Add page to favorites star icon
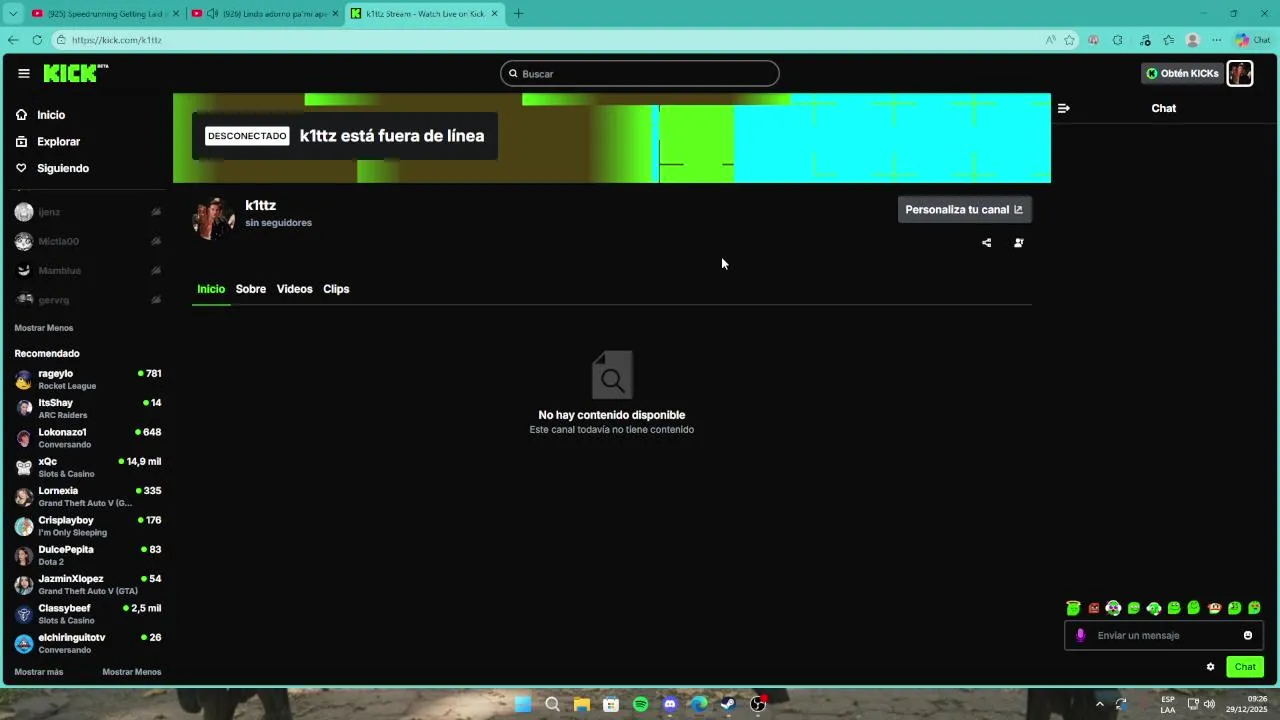Viewport: 1280px width, 720px height. coord(1069,40)
